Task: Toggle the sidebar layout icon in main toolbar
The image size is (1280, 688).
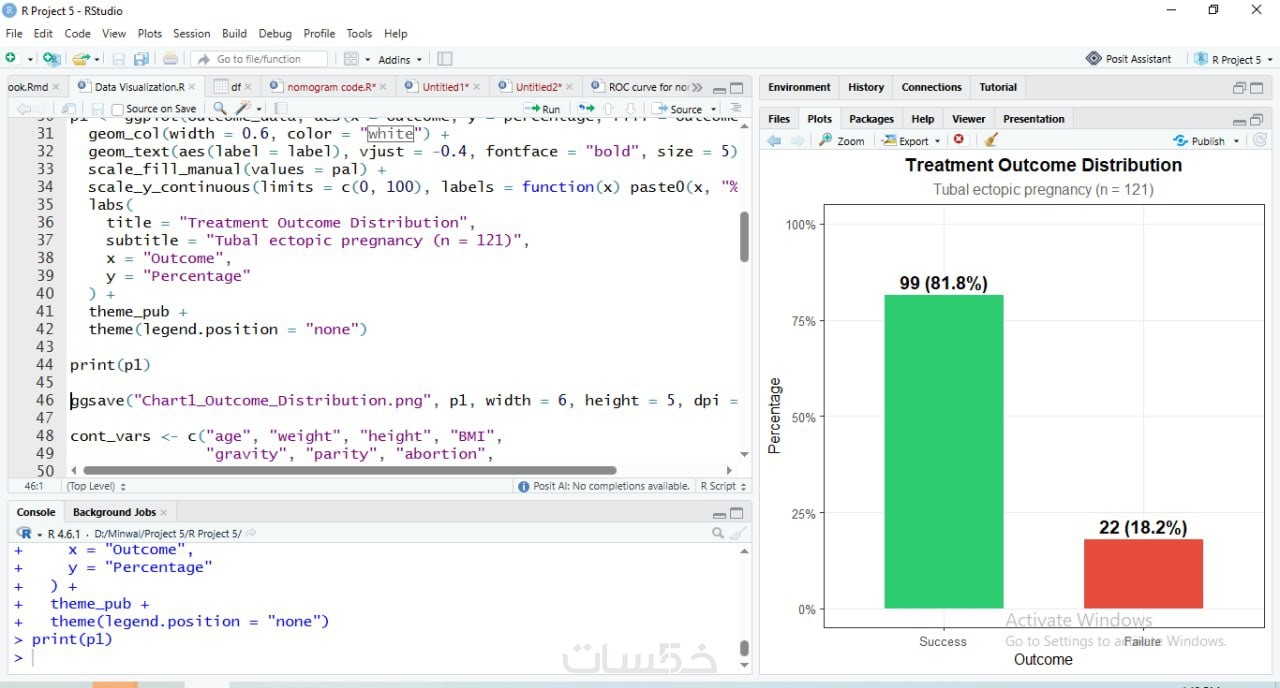Action: tap(445, 59)
